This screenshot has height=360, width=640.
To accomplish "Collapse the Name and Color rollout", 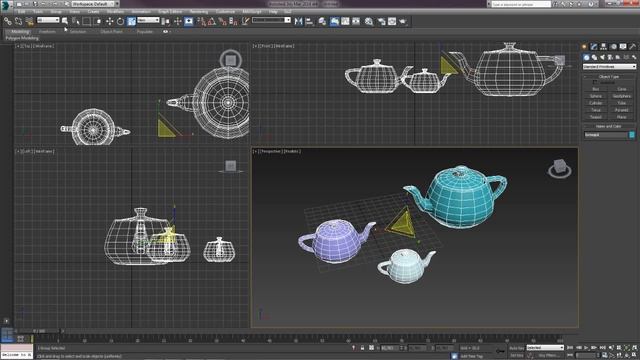I will click(x=609, y=127).
